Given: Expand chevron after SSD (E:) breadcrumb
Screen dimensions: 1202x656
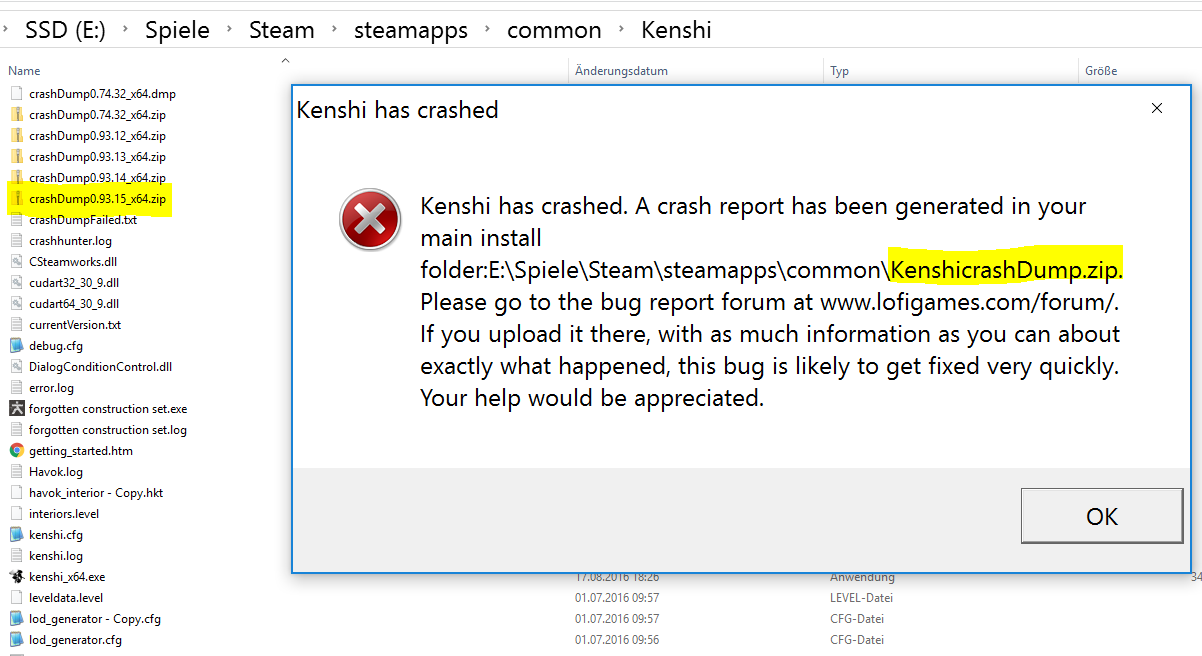Looking at the screenshot, I should pos(127,30).
